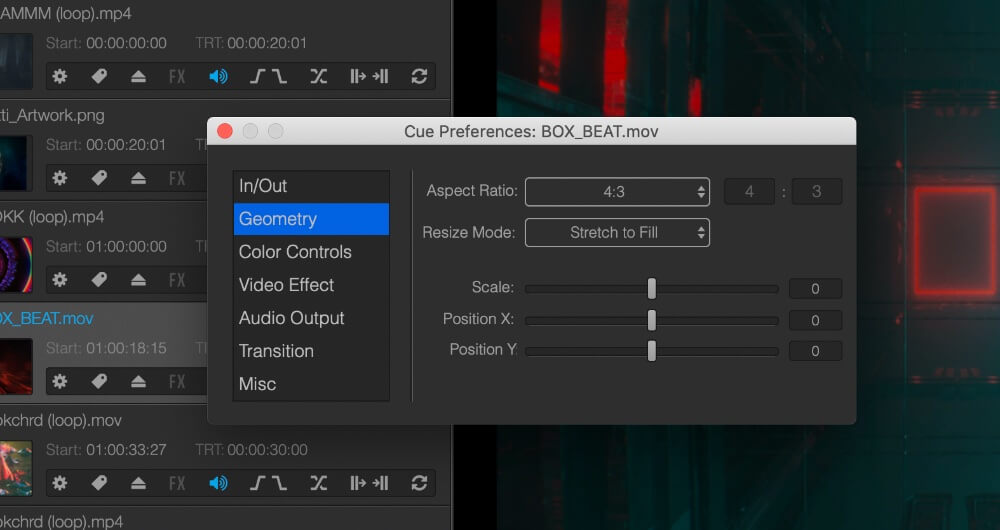Open FX for KK (loop).mp4 cue
Screen dimensions: 1000x530
coord(177,279)
